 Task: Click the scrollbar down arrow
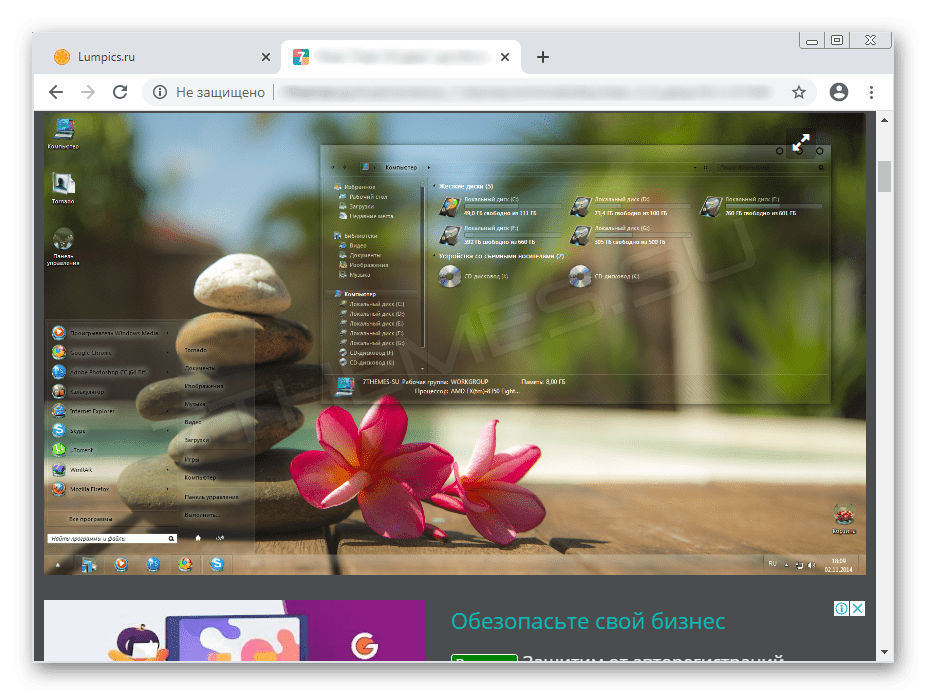884,653
